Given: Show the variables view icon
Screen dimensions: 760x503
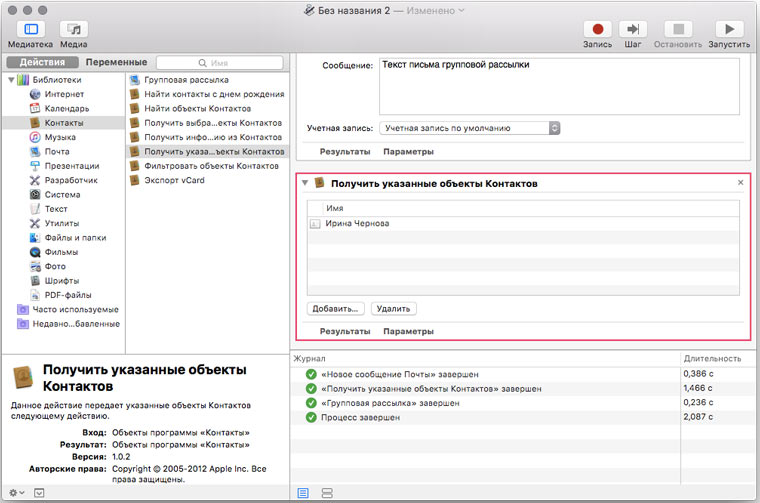Looking at the screenshot, I should (x=327, y=493).
